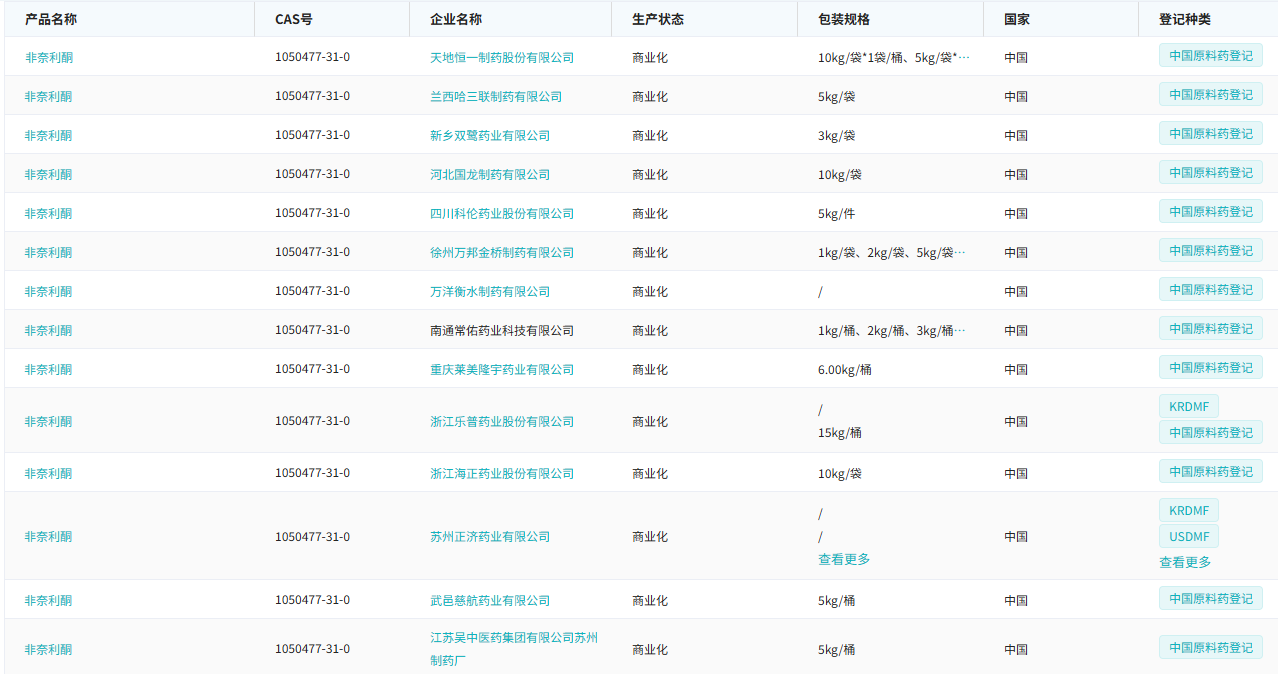Click the USDMF registration tag

1188,537
